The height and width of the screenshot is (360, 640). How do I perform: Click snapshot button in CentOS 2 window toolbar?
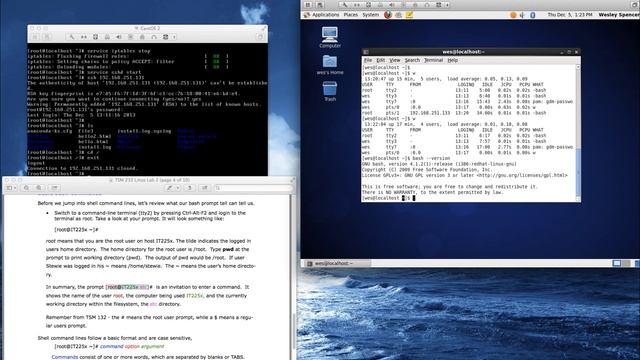coord(47,37)
